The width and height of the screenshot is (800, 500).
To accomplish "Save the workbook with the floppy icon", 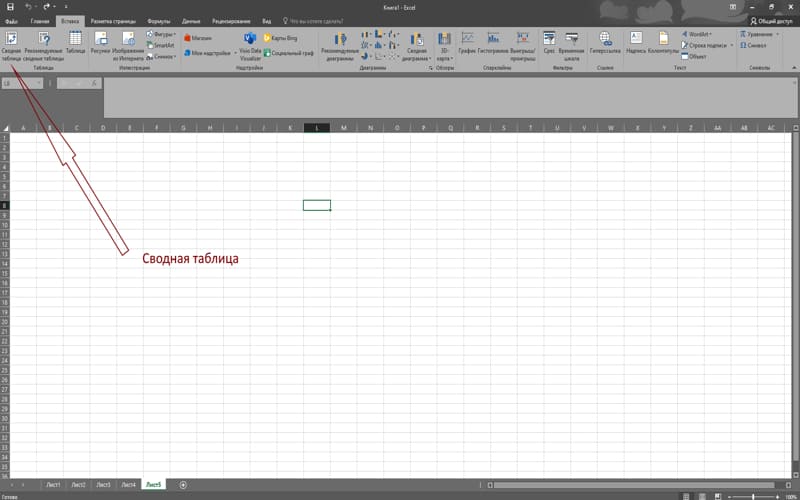I will coord(10,7).
